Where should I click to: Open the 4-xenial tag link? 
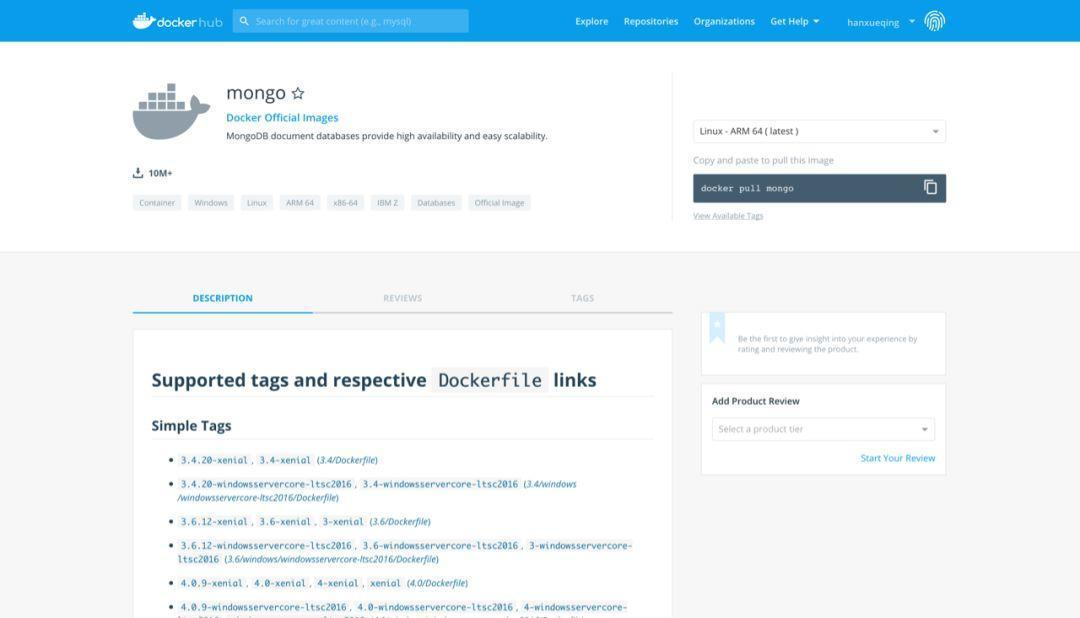[338, 583]
